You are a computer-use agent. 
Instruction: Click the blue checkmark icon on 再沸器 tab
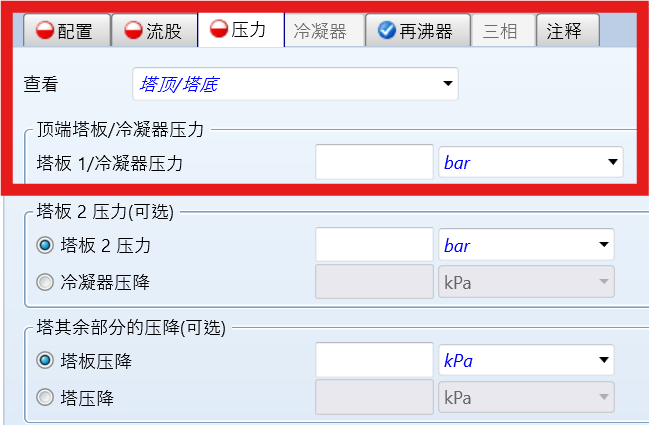pyautogui.click(x=387, y=31)
